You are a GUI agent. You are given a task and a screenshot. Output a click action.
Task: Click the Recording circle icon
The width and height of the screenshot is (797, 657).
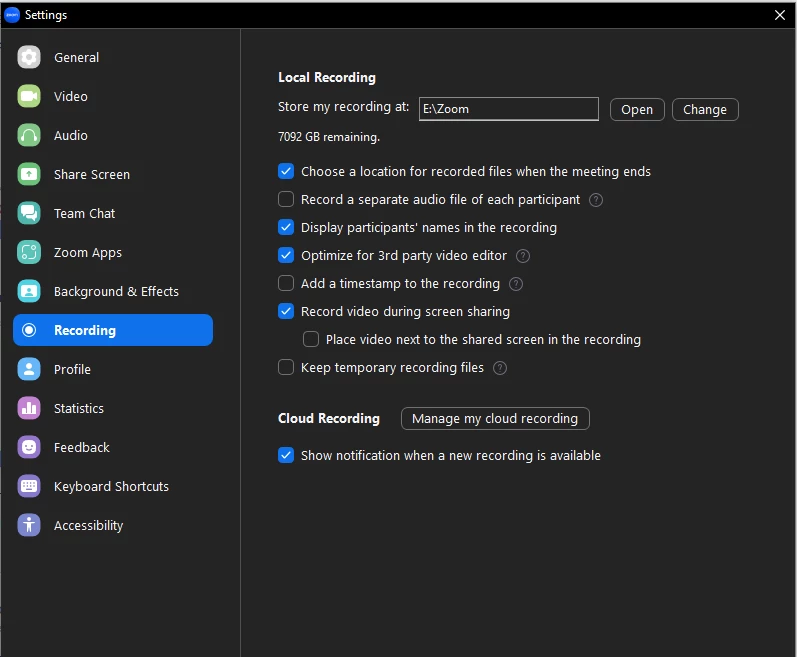point(29,330)
